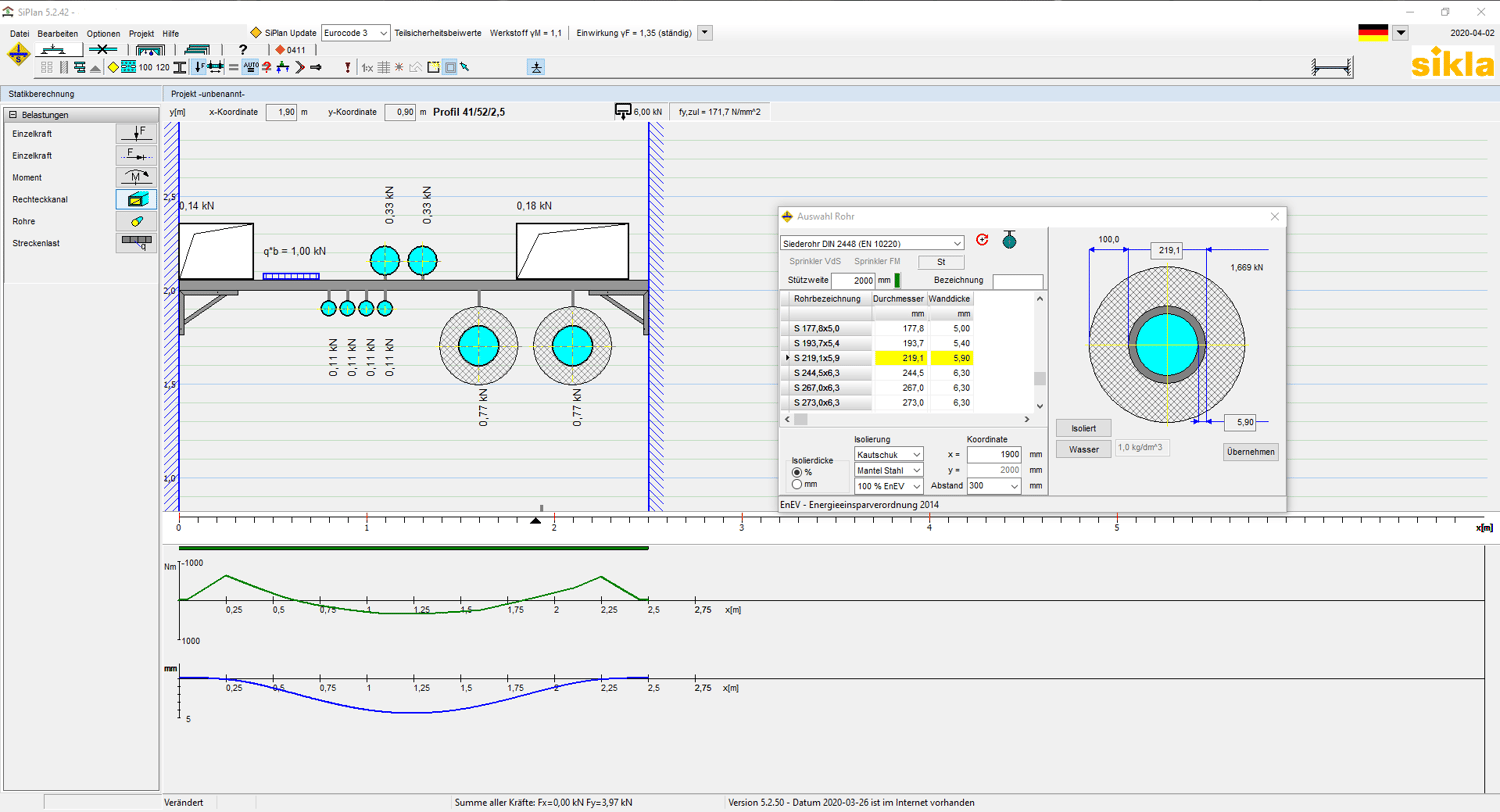Select the Moment load tool
Image resolution: width=1500 pixels, height=812 pixels.
[x=137, y=177]
